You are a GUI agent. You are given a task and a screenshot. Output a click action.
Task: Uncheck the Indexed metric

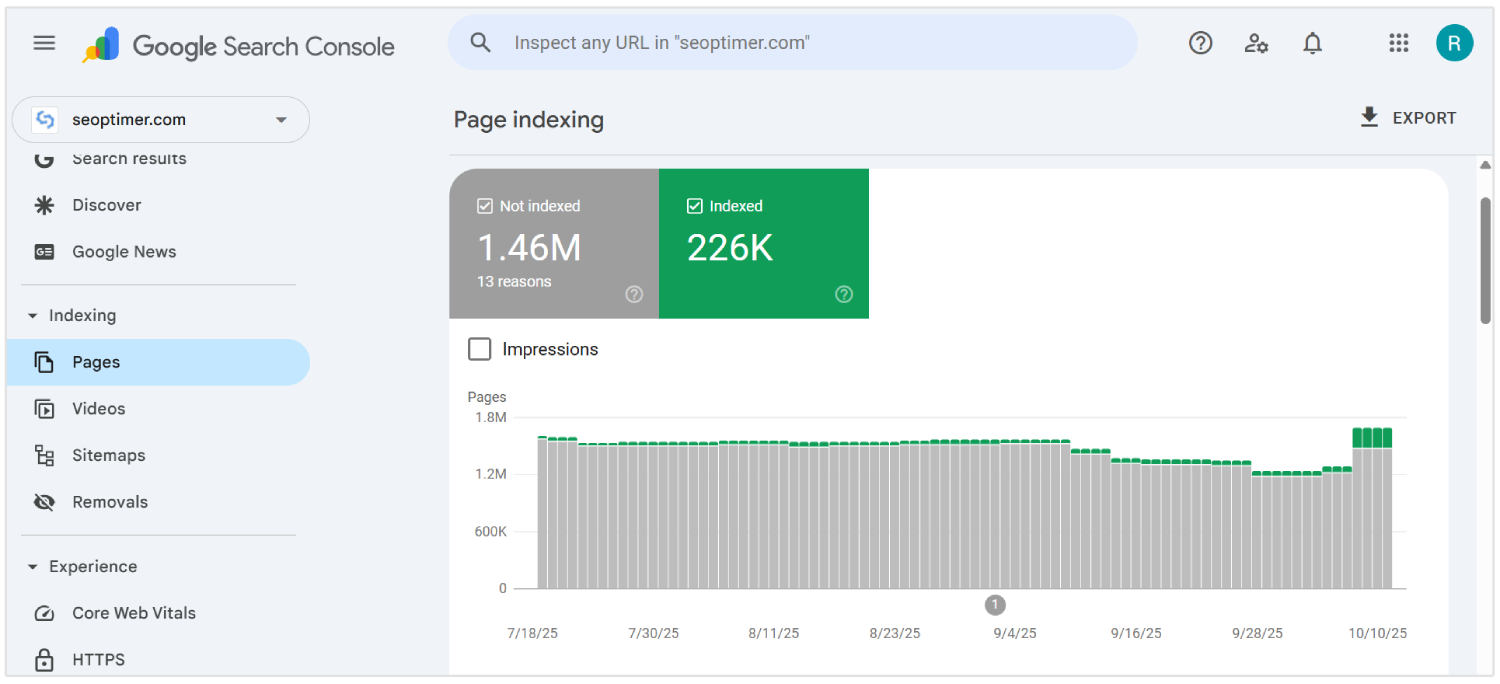click(694, 205)
